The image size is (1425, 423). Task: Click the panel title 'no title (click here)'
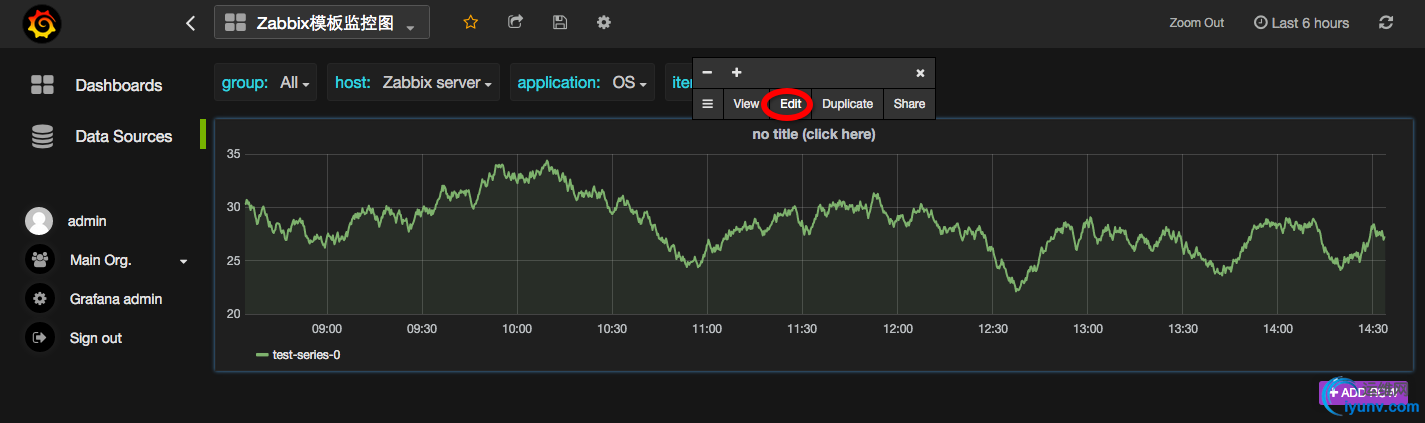click(x=813, y=134)
